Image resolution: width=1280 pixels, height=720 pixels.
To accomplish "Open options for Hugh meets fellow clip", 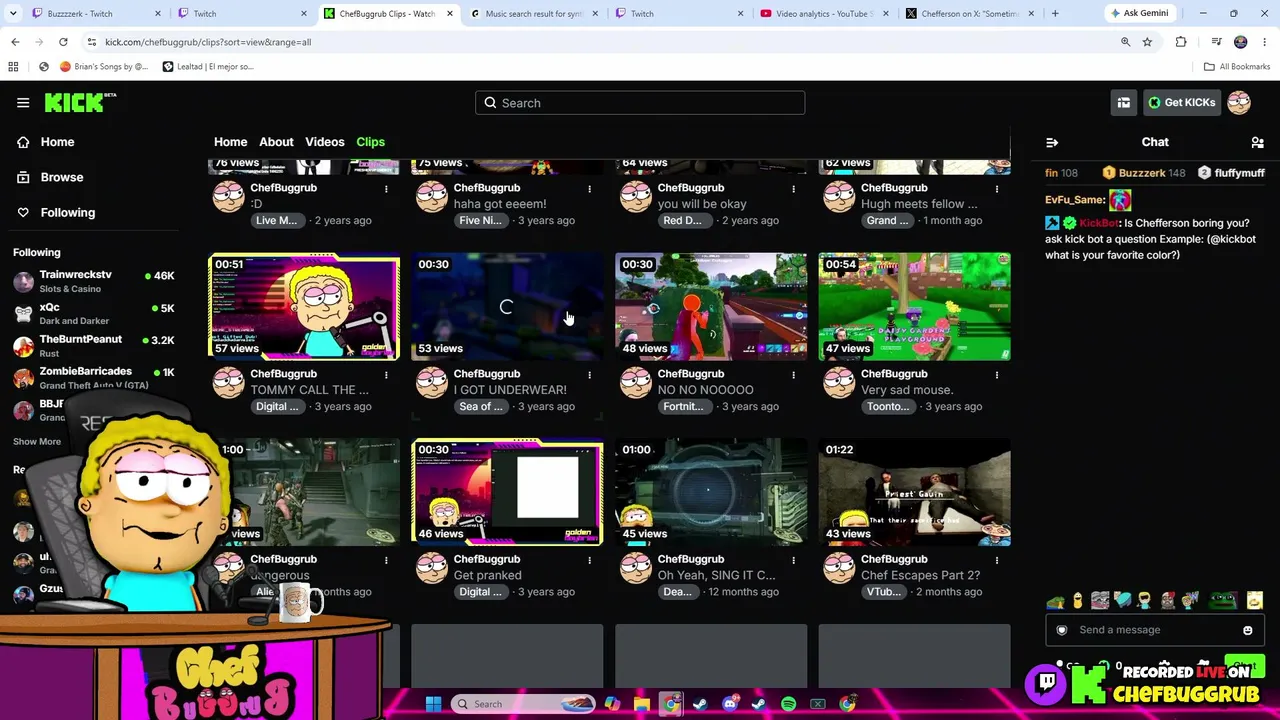I will (x=997, y=188).
